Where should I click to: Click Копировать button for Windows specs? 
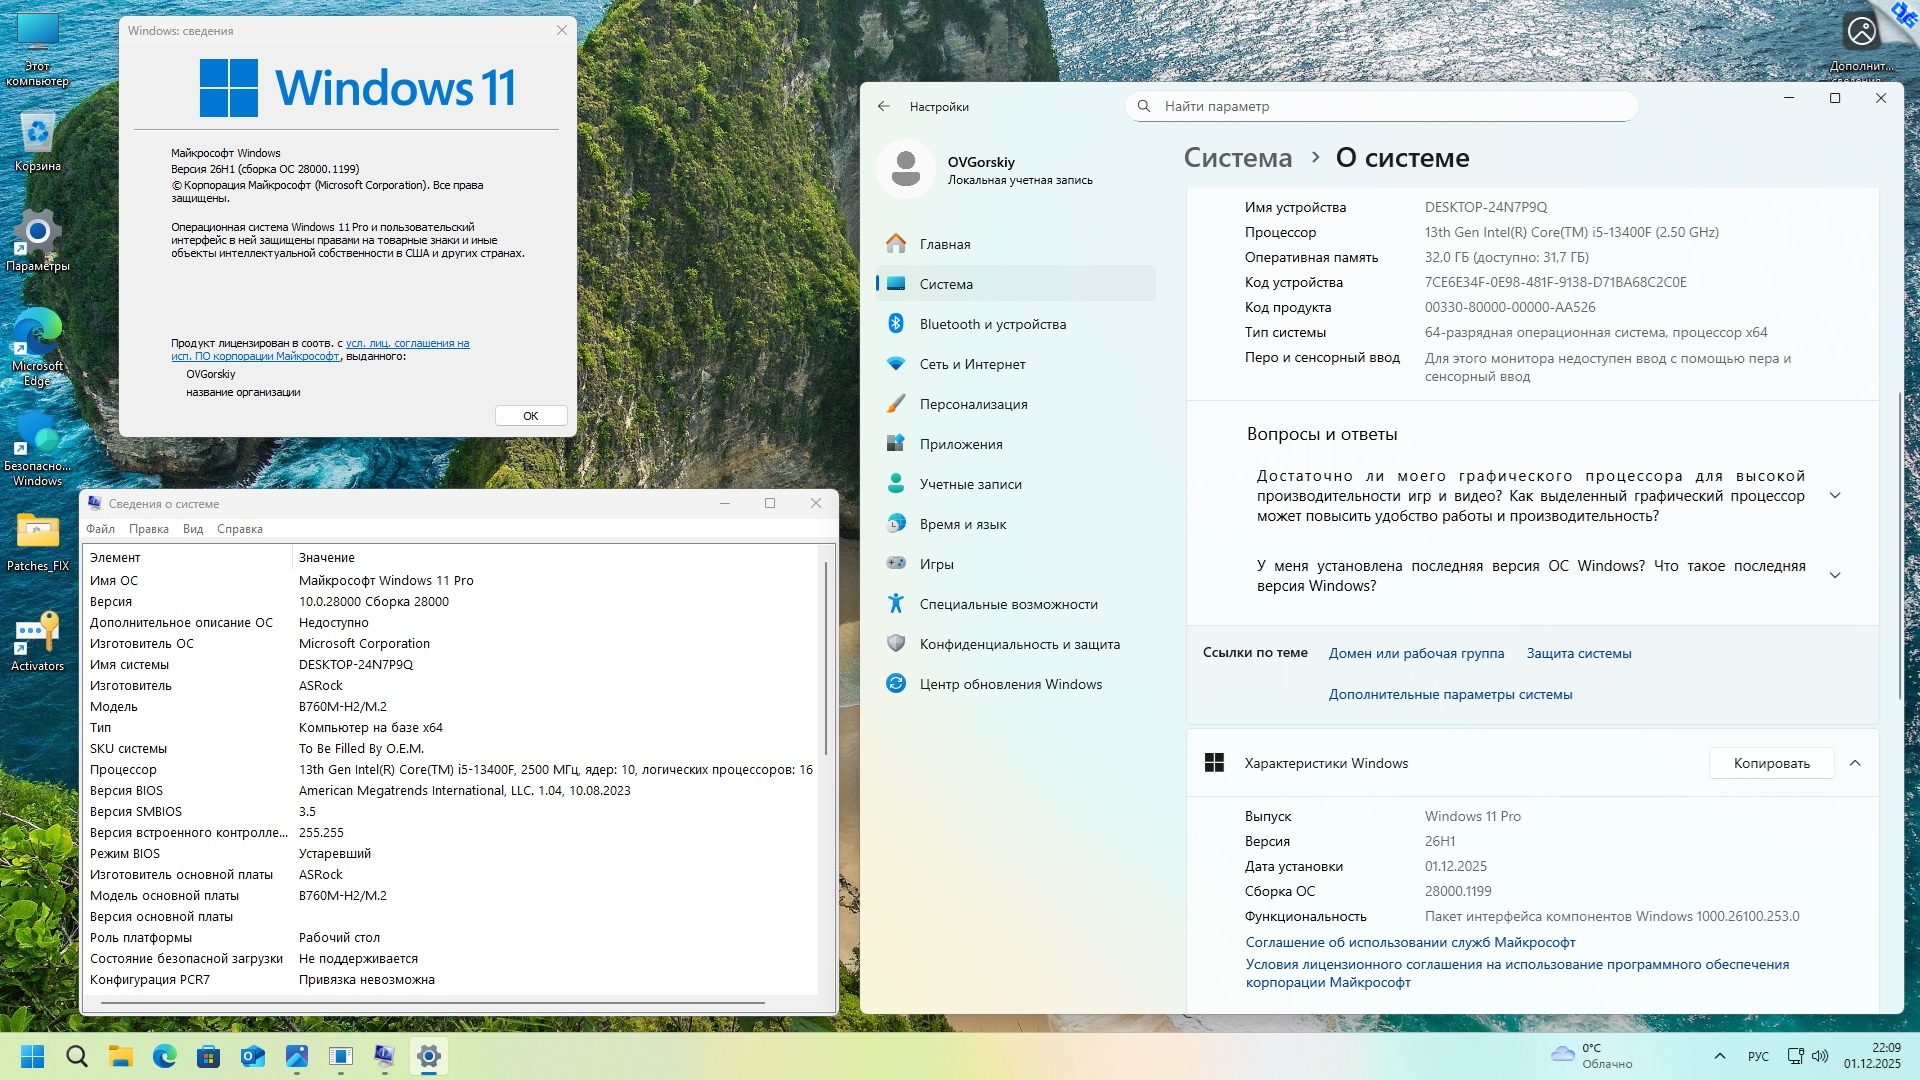point(1771,763)
